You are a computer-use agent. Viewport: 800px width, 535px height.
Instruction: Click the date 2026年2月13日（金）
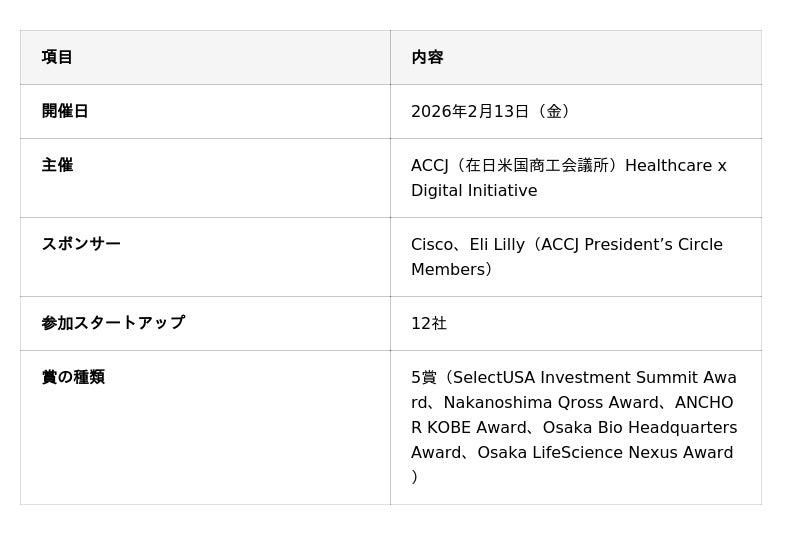[493, 111]
